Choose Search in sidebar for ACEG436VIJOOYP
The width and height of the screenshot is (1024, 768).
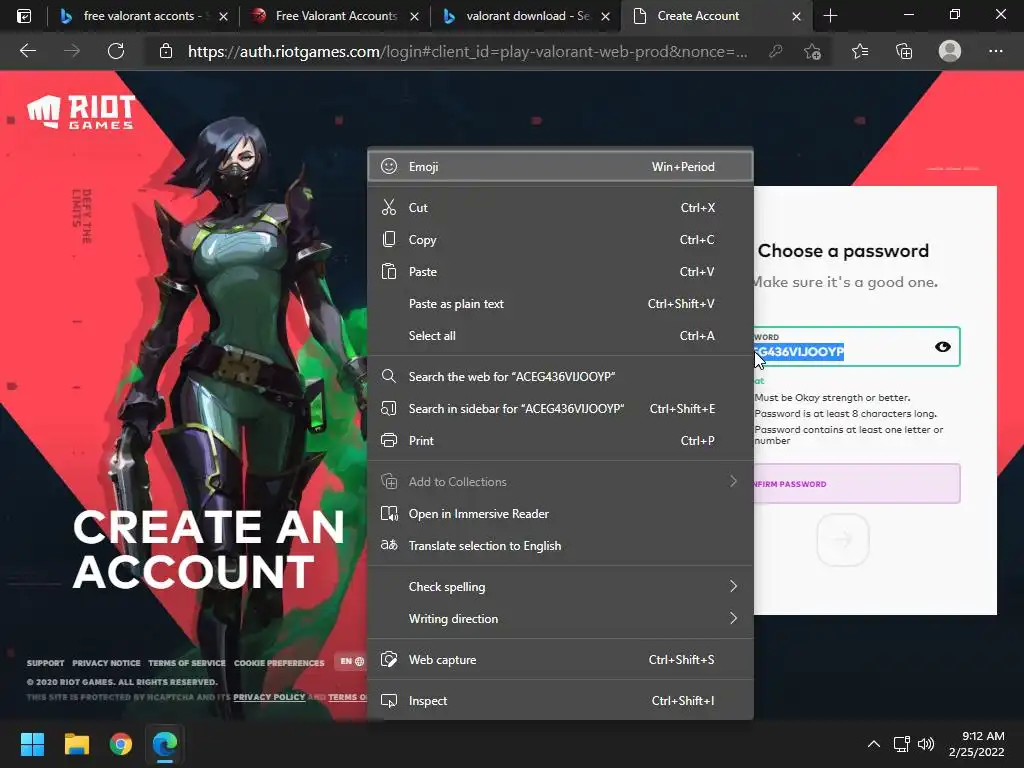(560, 409)
